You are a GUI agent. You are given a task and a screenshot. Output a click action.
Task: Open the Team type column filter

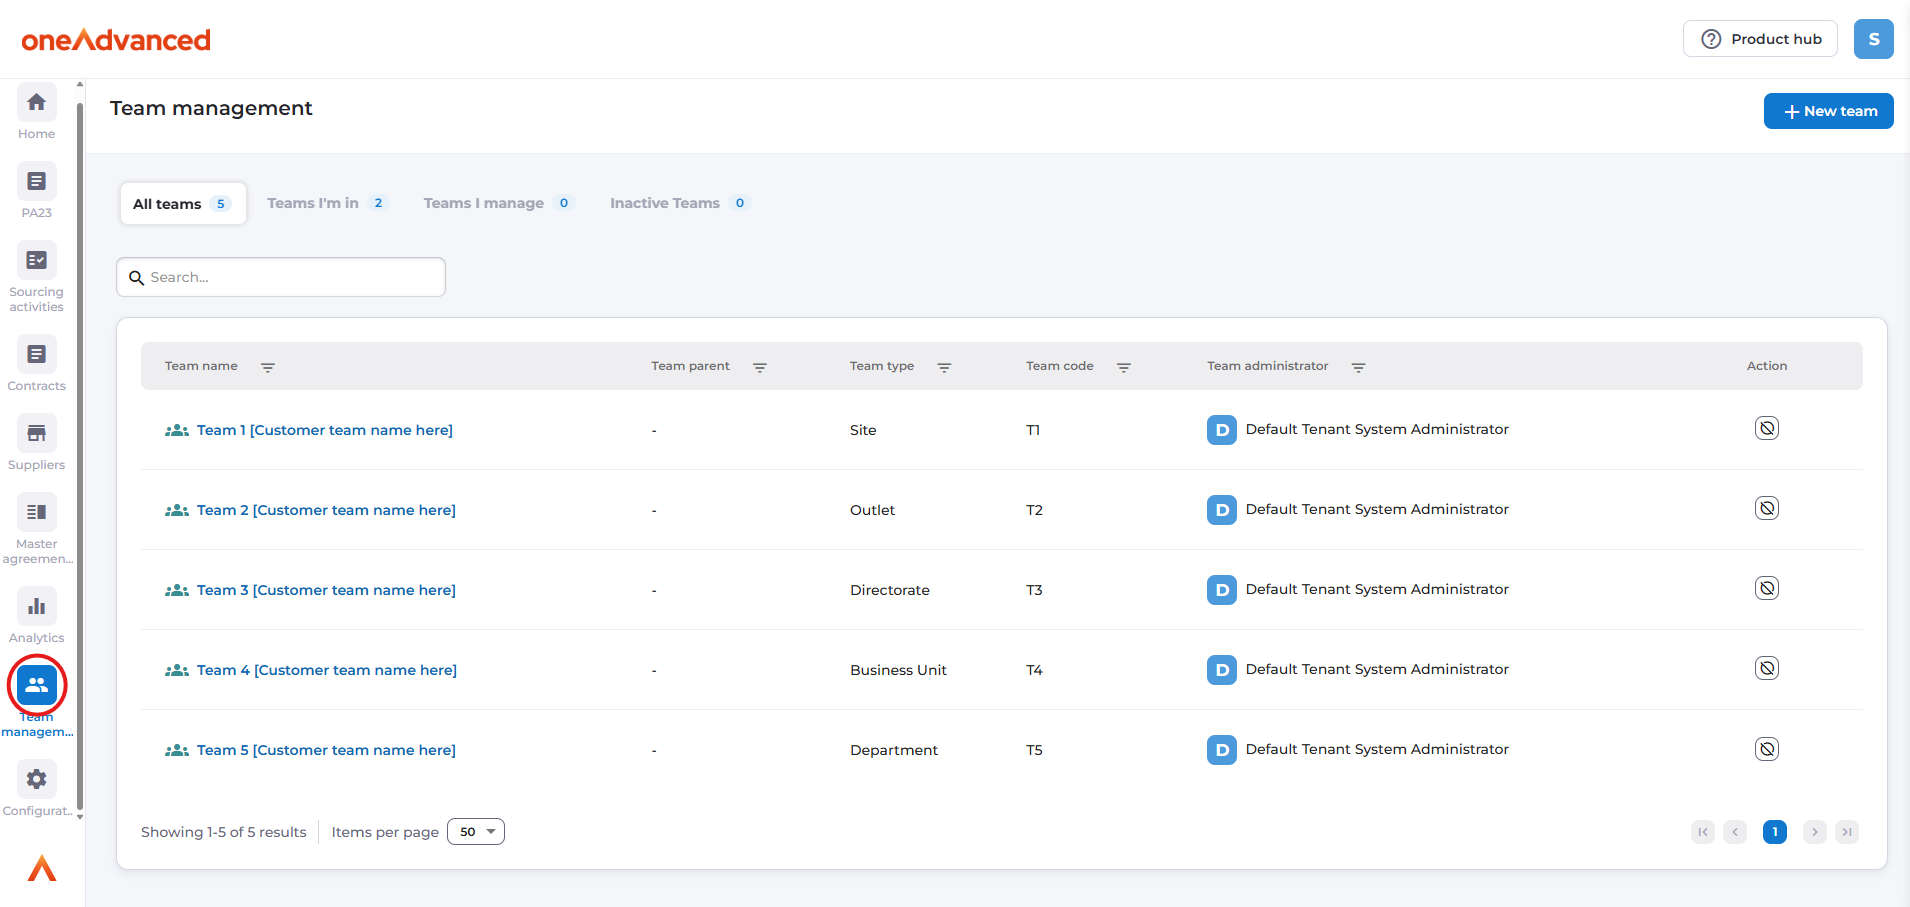pos(944,367)
